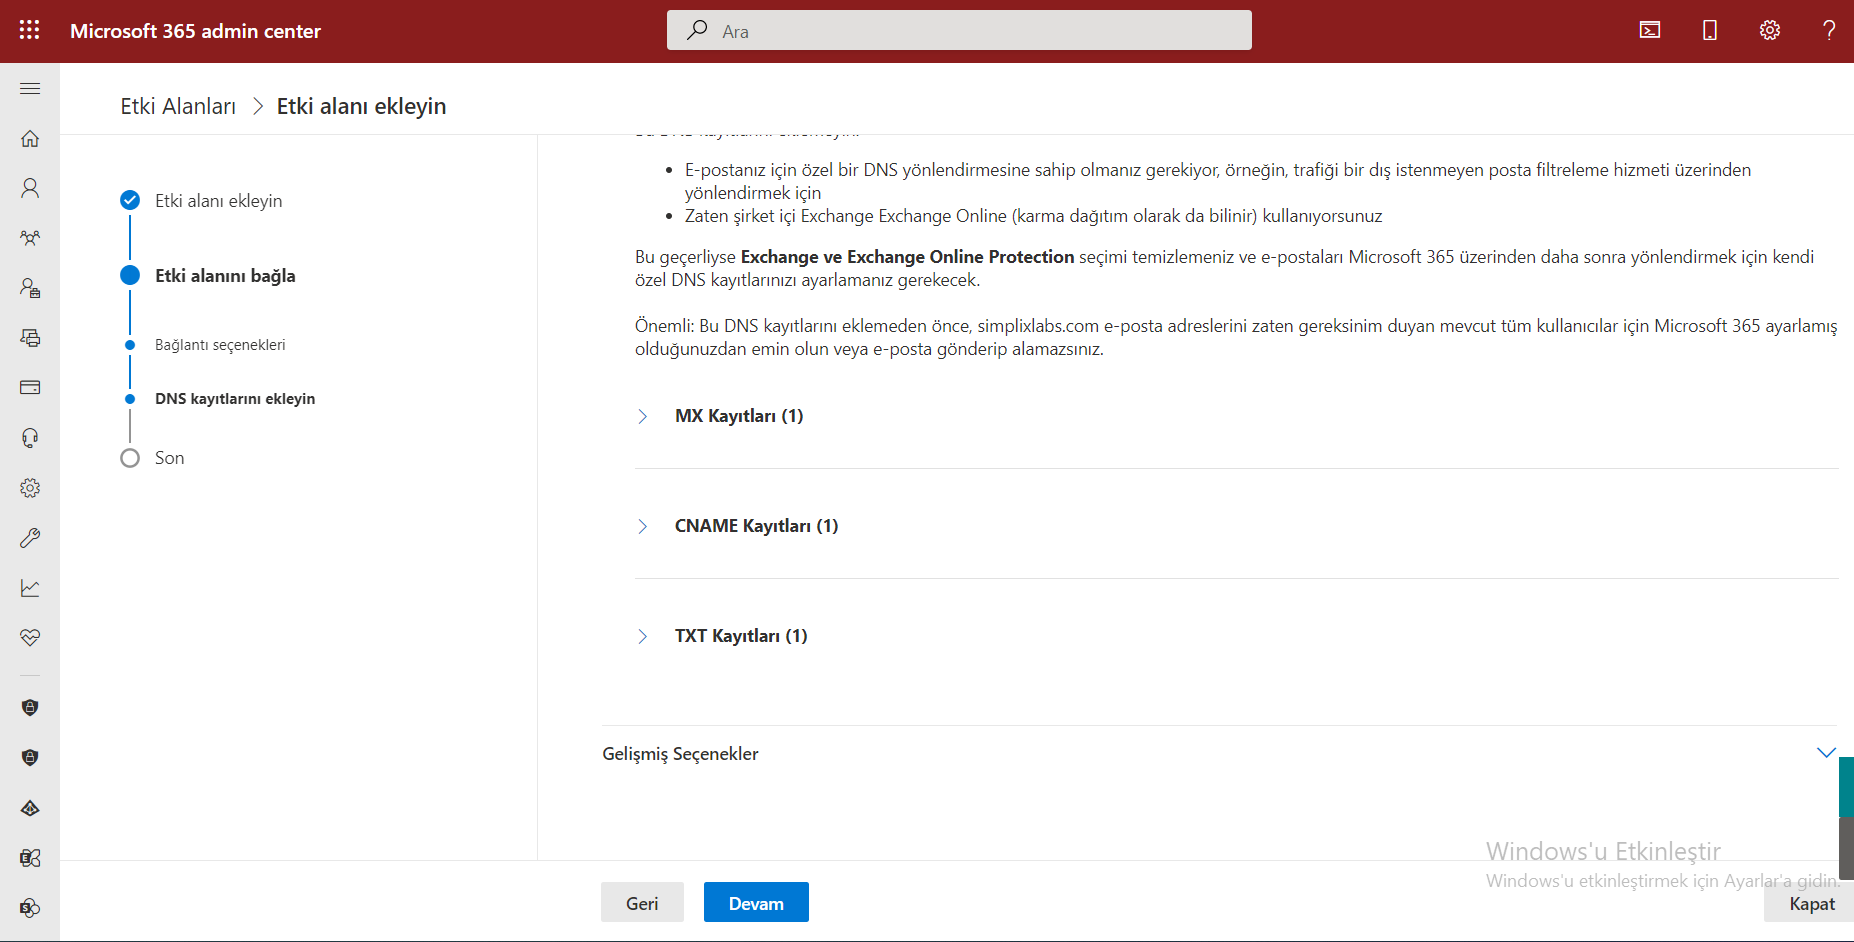Open Support headset icon in sidebar
Viewport: 1854px width, 942px height.
[30, 438]
